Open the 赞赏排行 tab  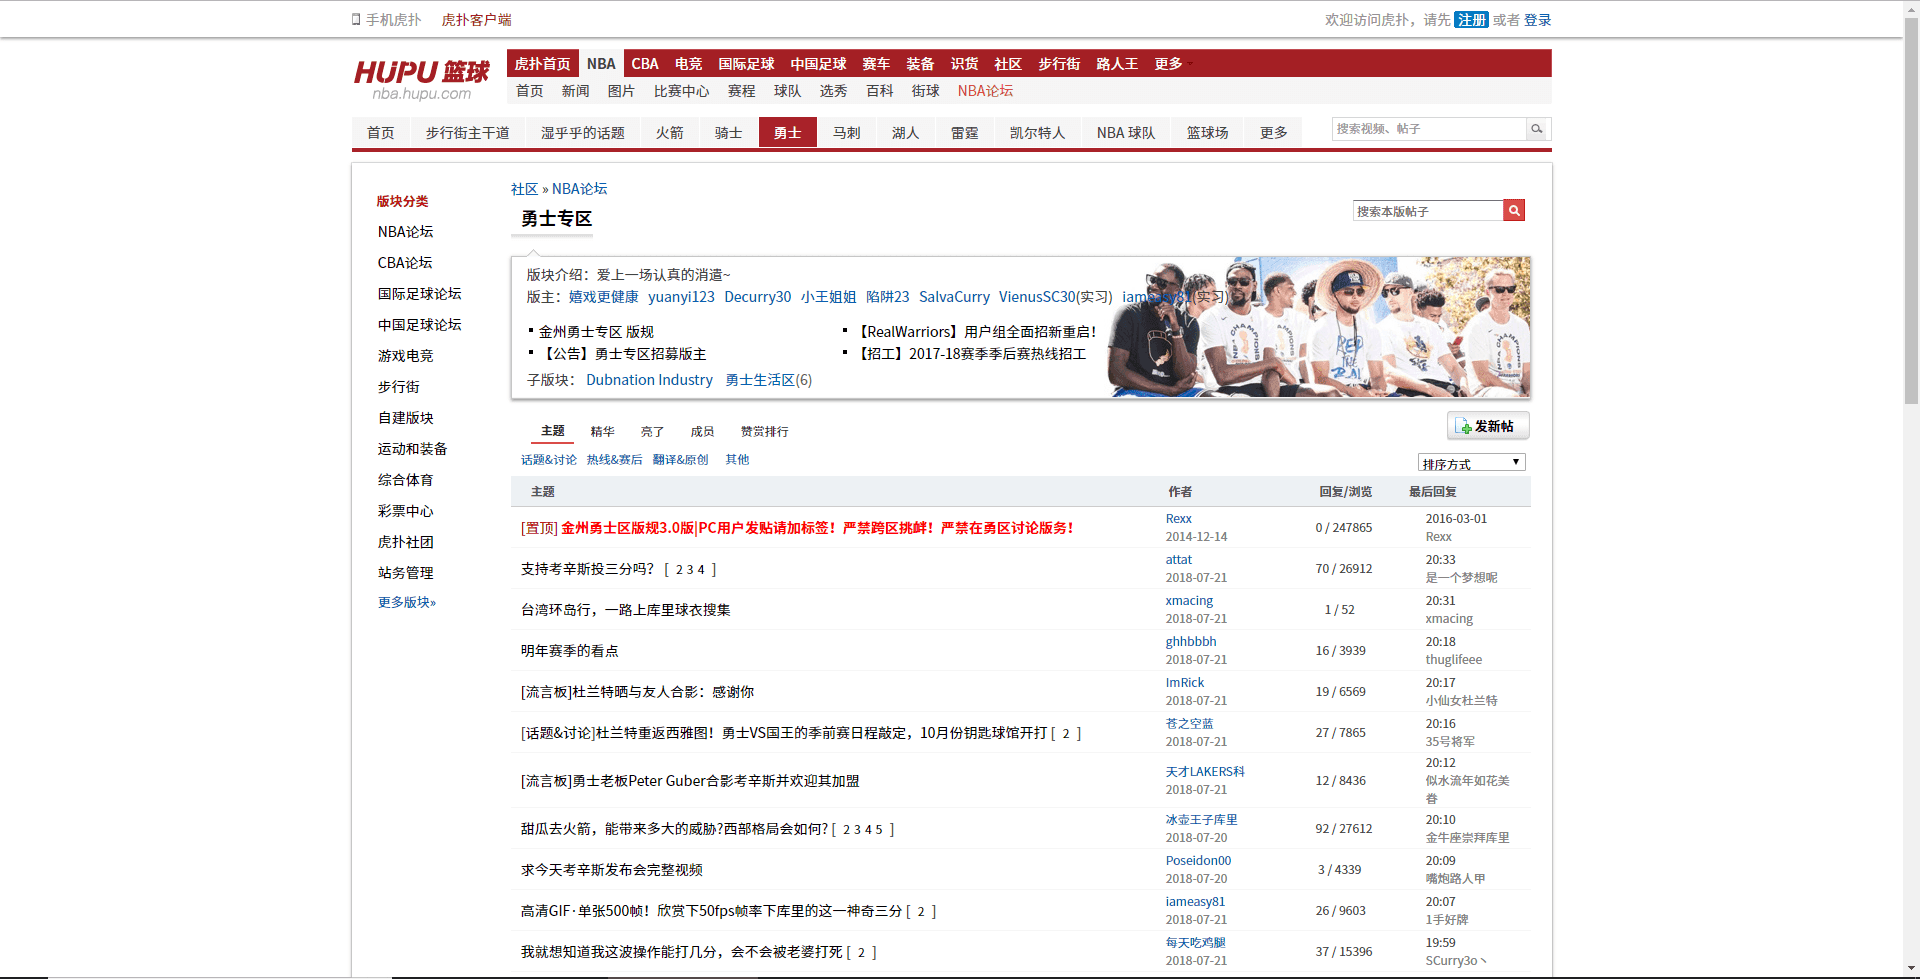pyautogui.click(x=764, y=432)
